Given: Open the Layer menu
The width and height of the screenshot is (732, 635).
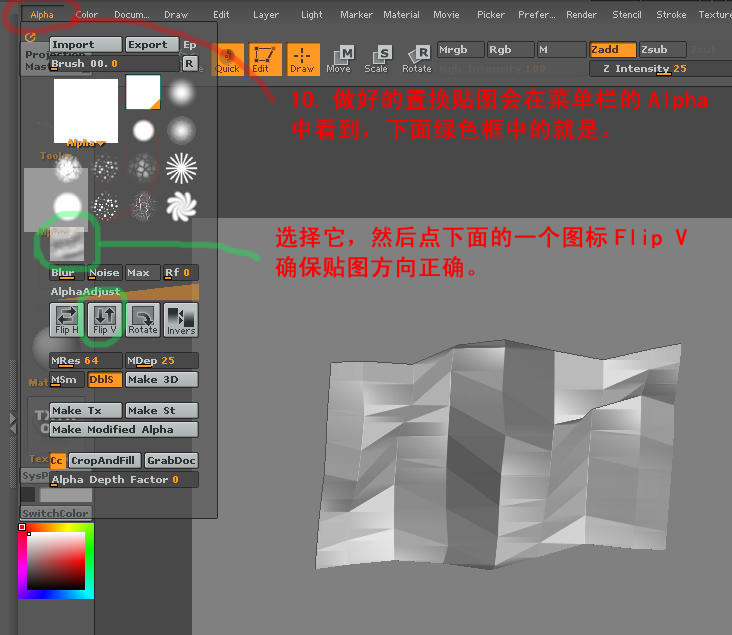Looking at the screenshot, I should click(266, 15).
